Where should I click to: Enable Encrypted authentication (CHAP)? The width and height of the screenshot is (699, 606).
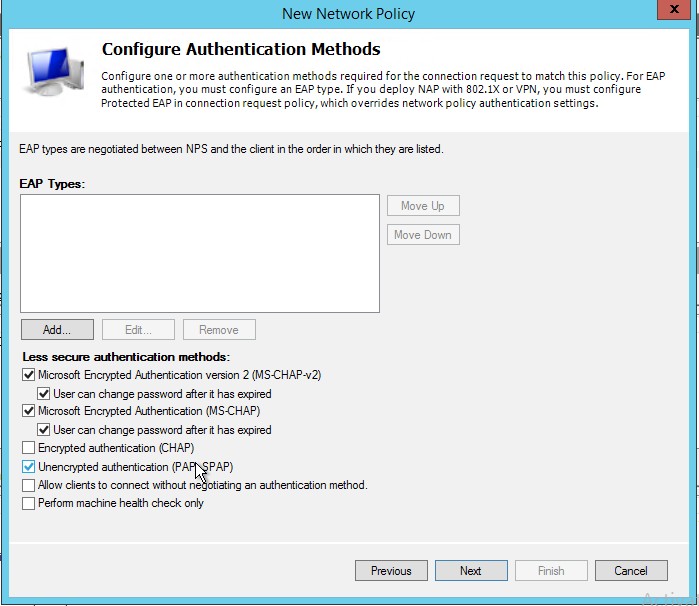click(x=28, y=448)
